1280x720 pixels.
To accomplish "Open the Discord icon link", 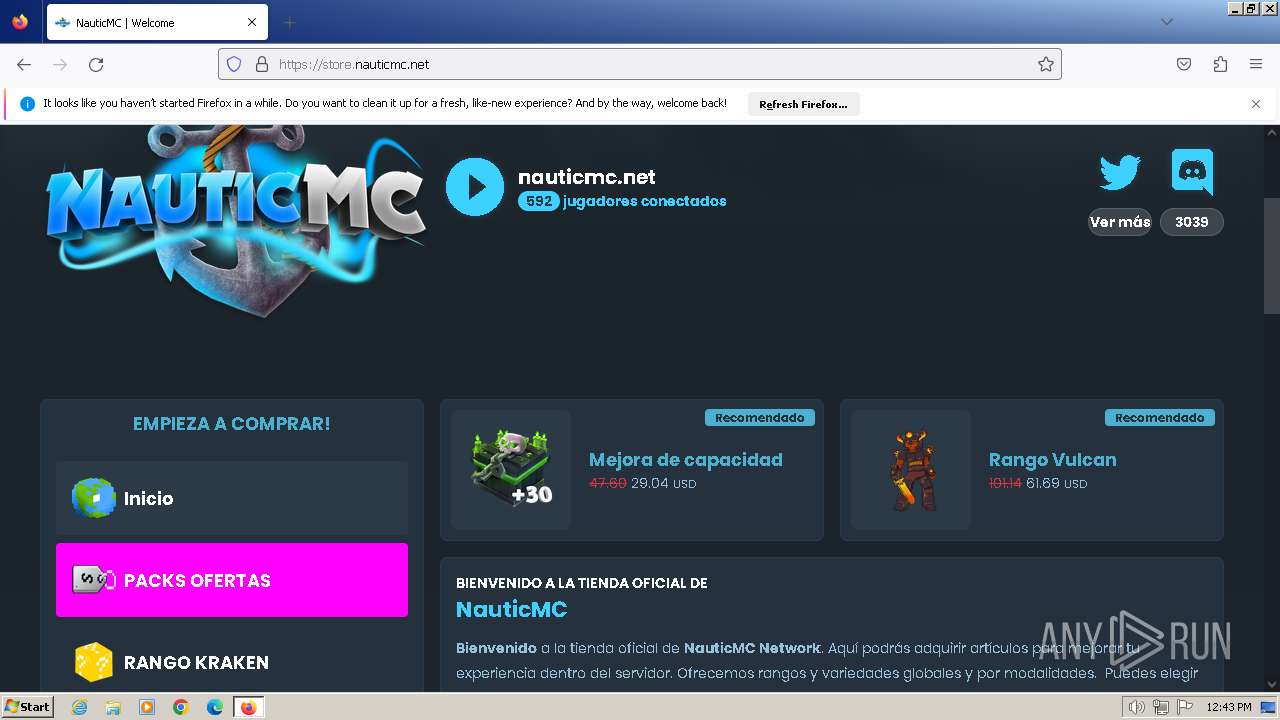I will pyautogui.click(x=1192, y=171).
